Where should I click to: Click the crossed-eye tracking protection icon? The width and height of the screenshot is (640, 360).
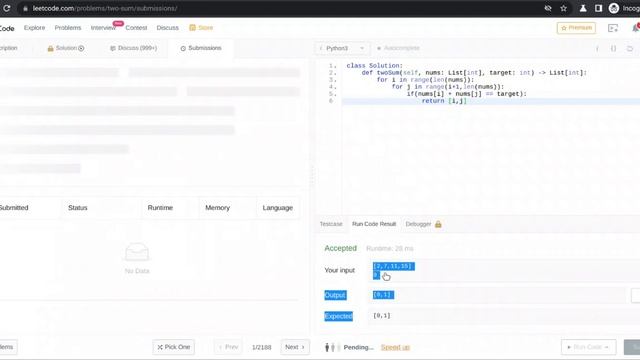[x=548, y=8]
